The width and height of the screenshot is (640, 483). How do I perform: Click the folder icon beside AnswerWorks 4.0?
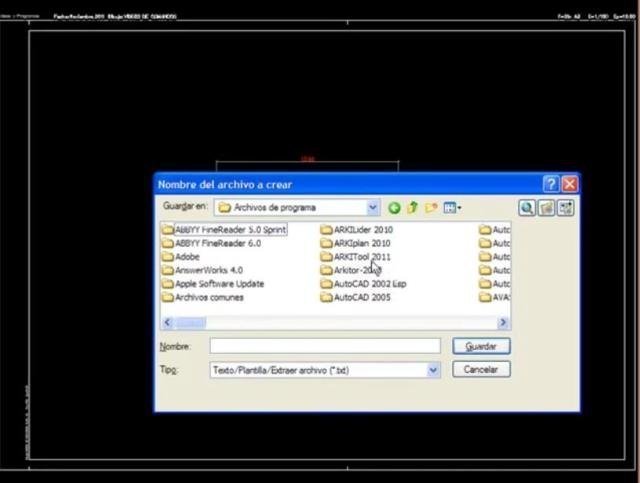coord(168,270)
